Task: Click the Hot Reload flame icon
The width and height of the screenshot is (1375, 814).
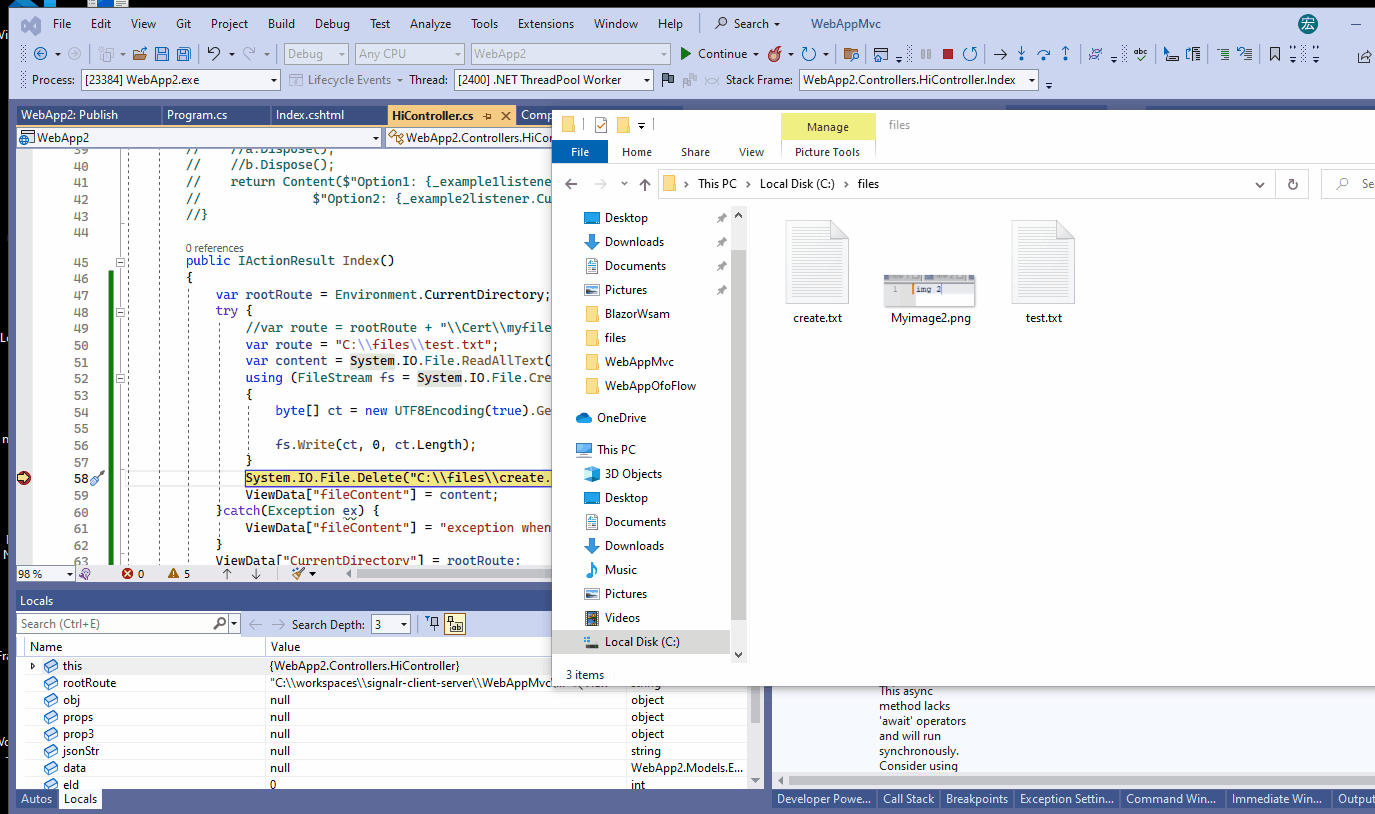Action: tap(774, 54)
